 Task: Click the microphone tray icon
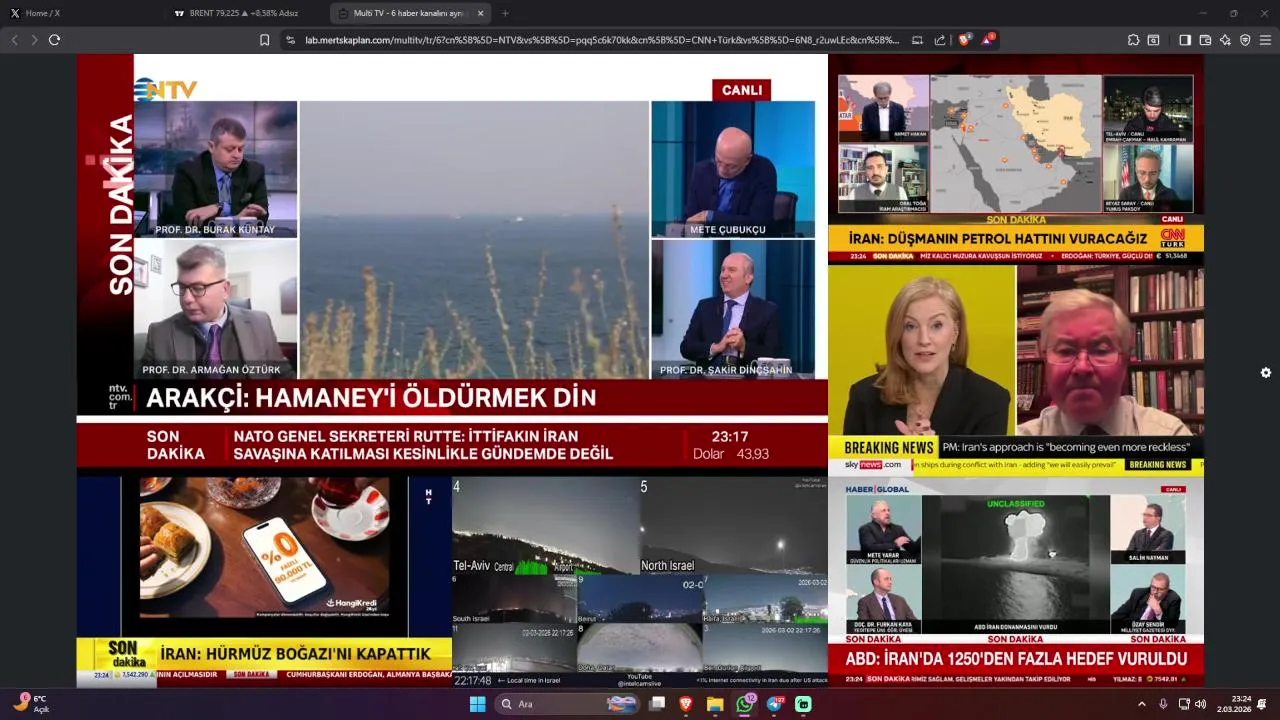1163,704
